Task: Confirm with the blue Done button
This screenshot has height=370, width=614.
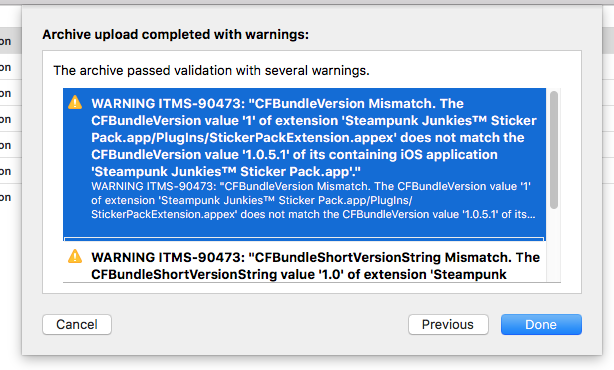Action: 541,324
